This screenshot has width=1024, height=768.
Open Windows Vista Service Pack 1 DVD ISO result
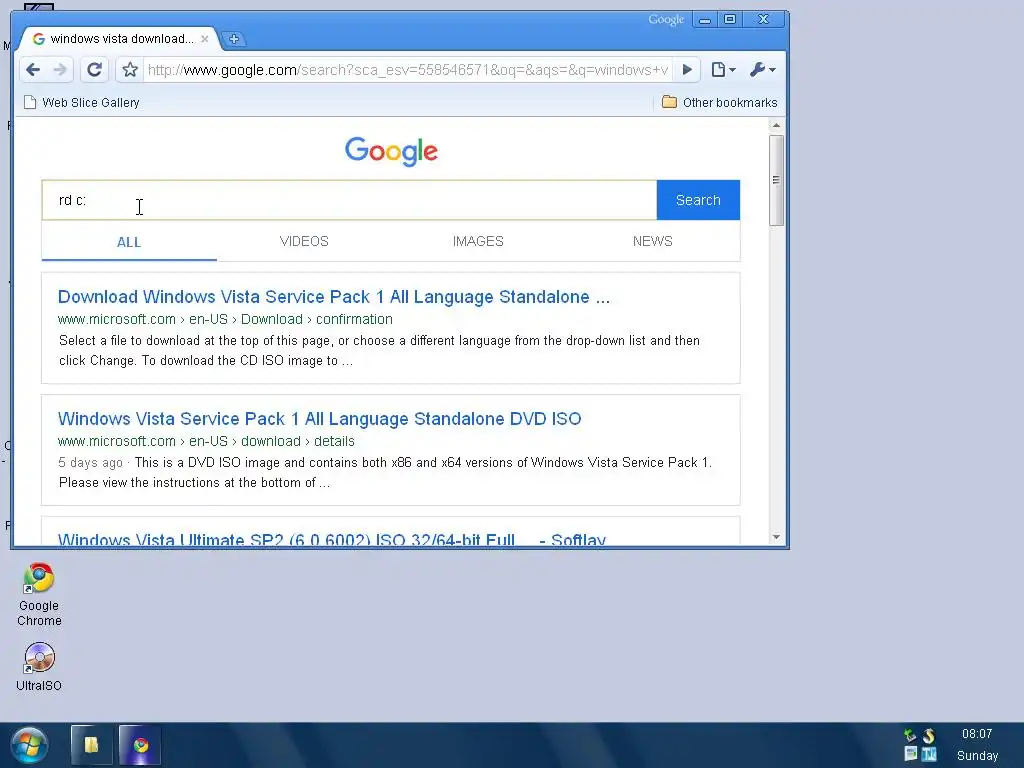(x=319, y=419)
